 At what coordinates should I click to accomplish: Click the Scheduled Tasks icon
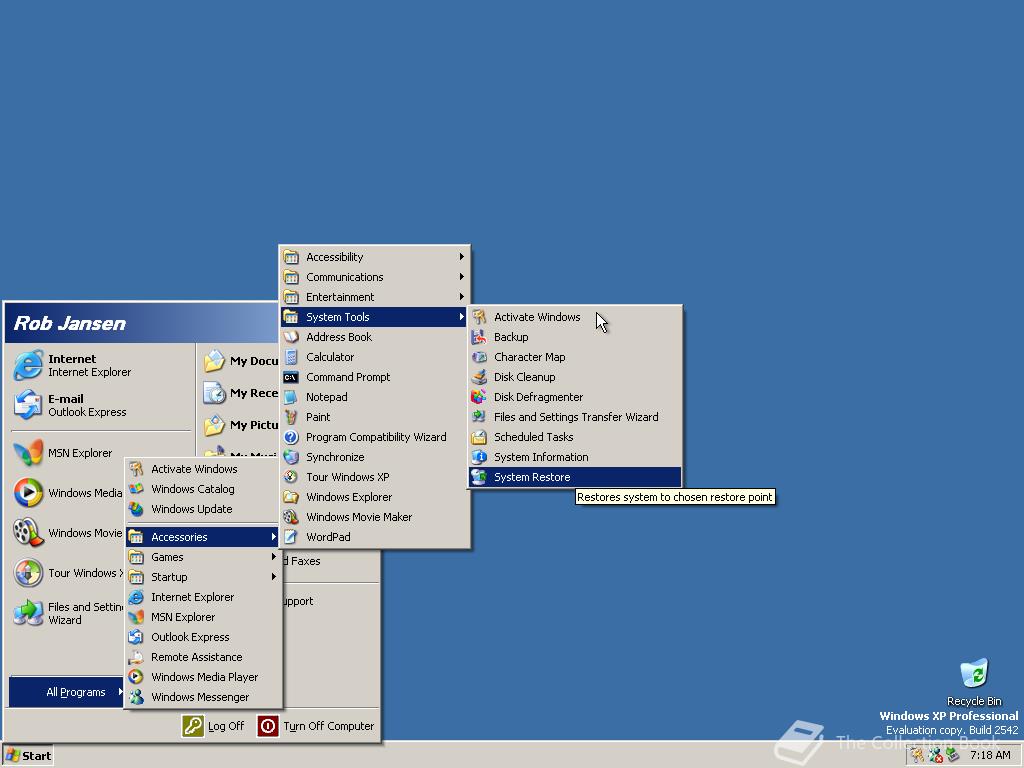479,437
